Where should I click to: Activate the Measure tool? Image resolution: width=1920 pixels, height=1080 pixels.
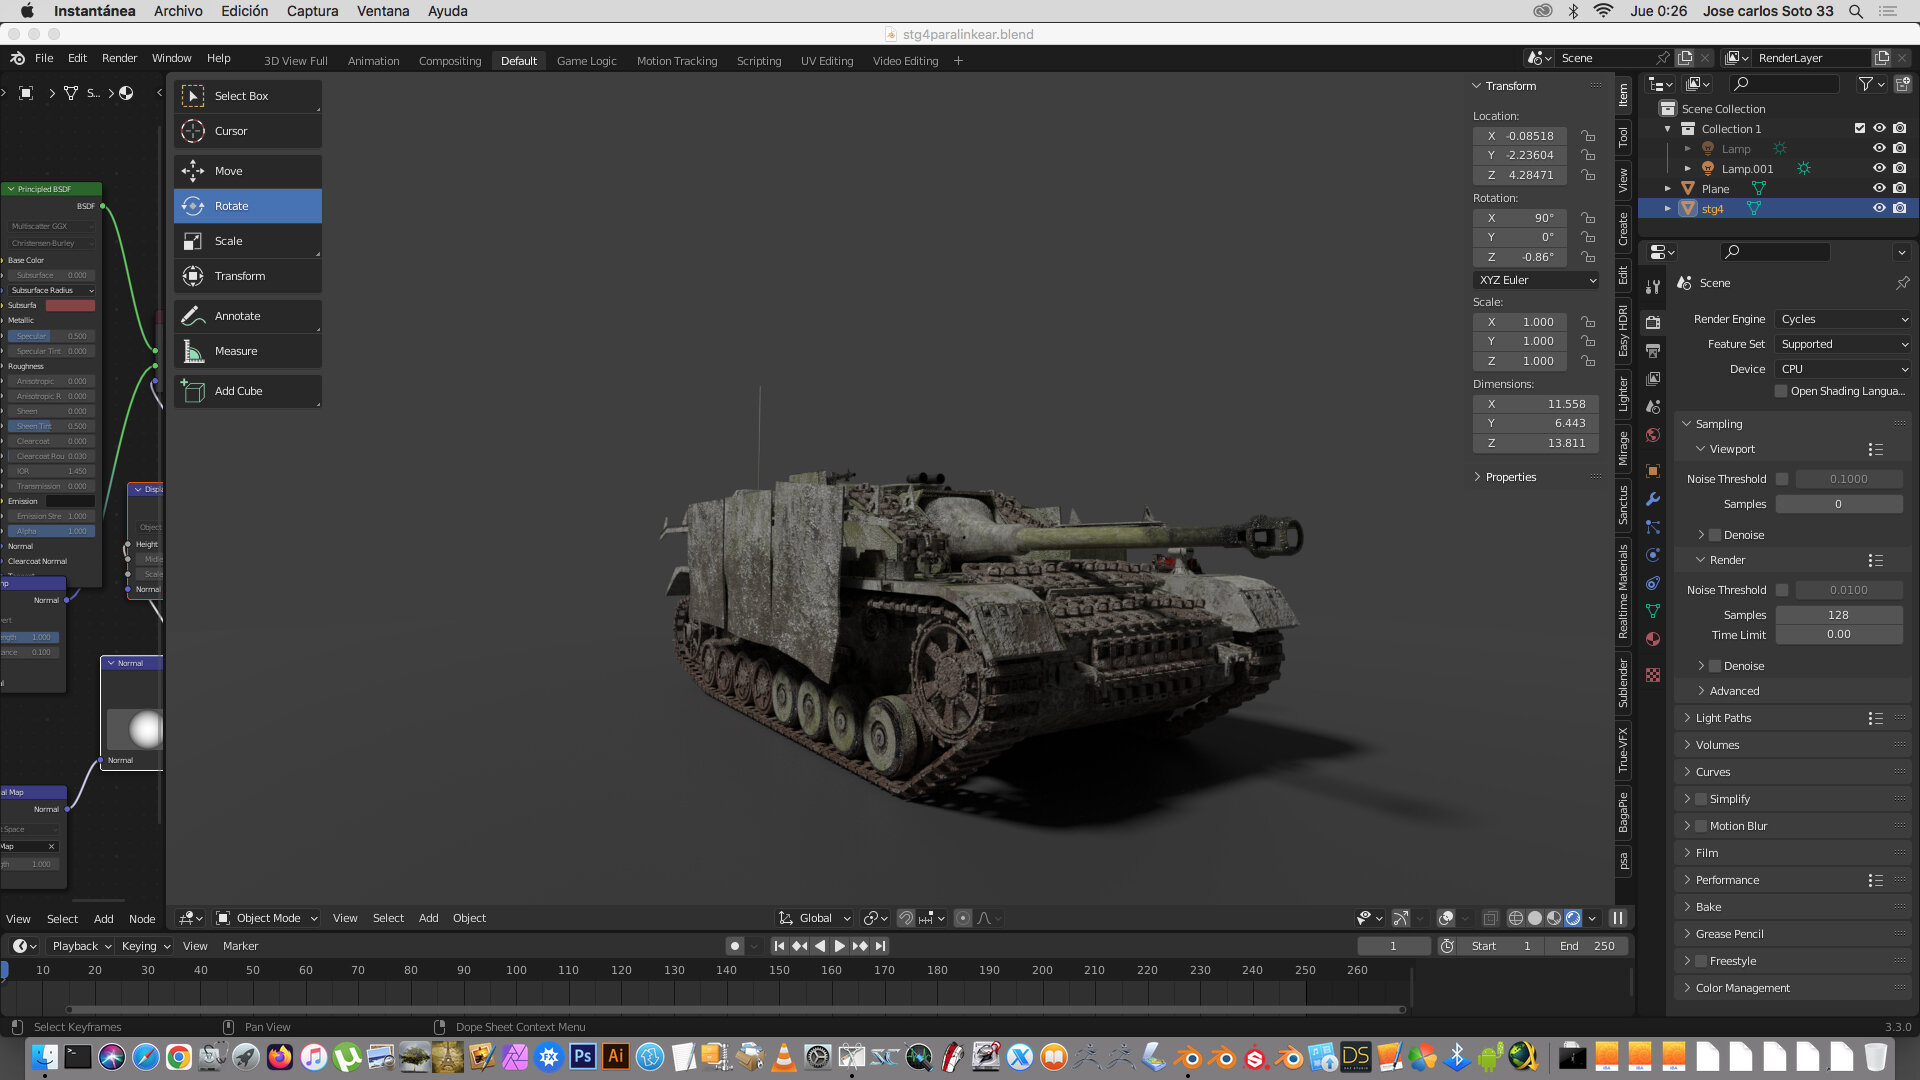tap(247, 351)
